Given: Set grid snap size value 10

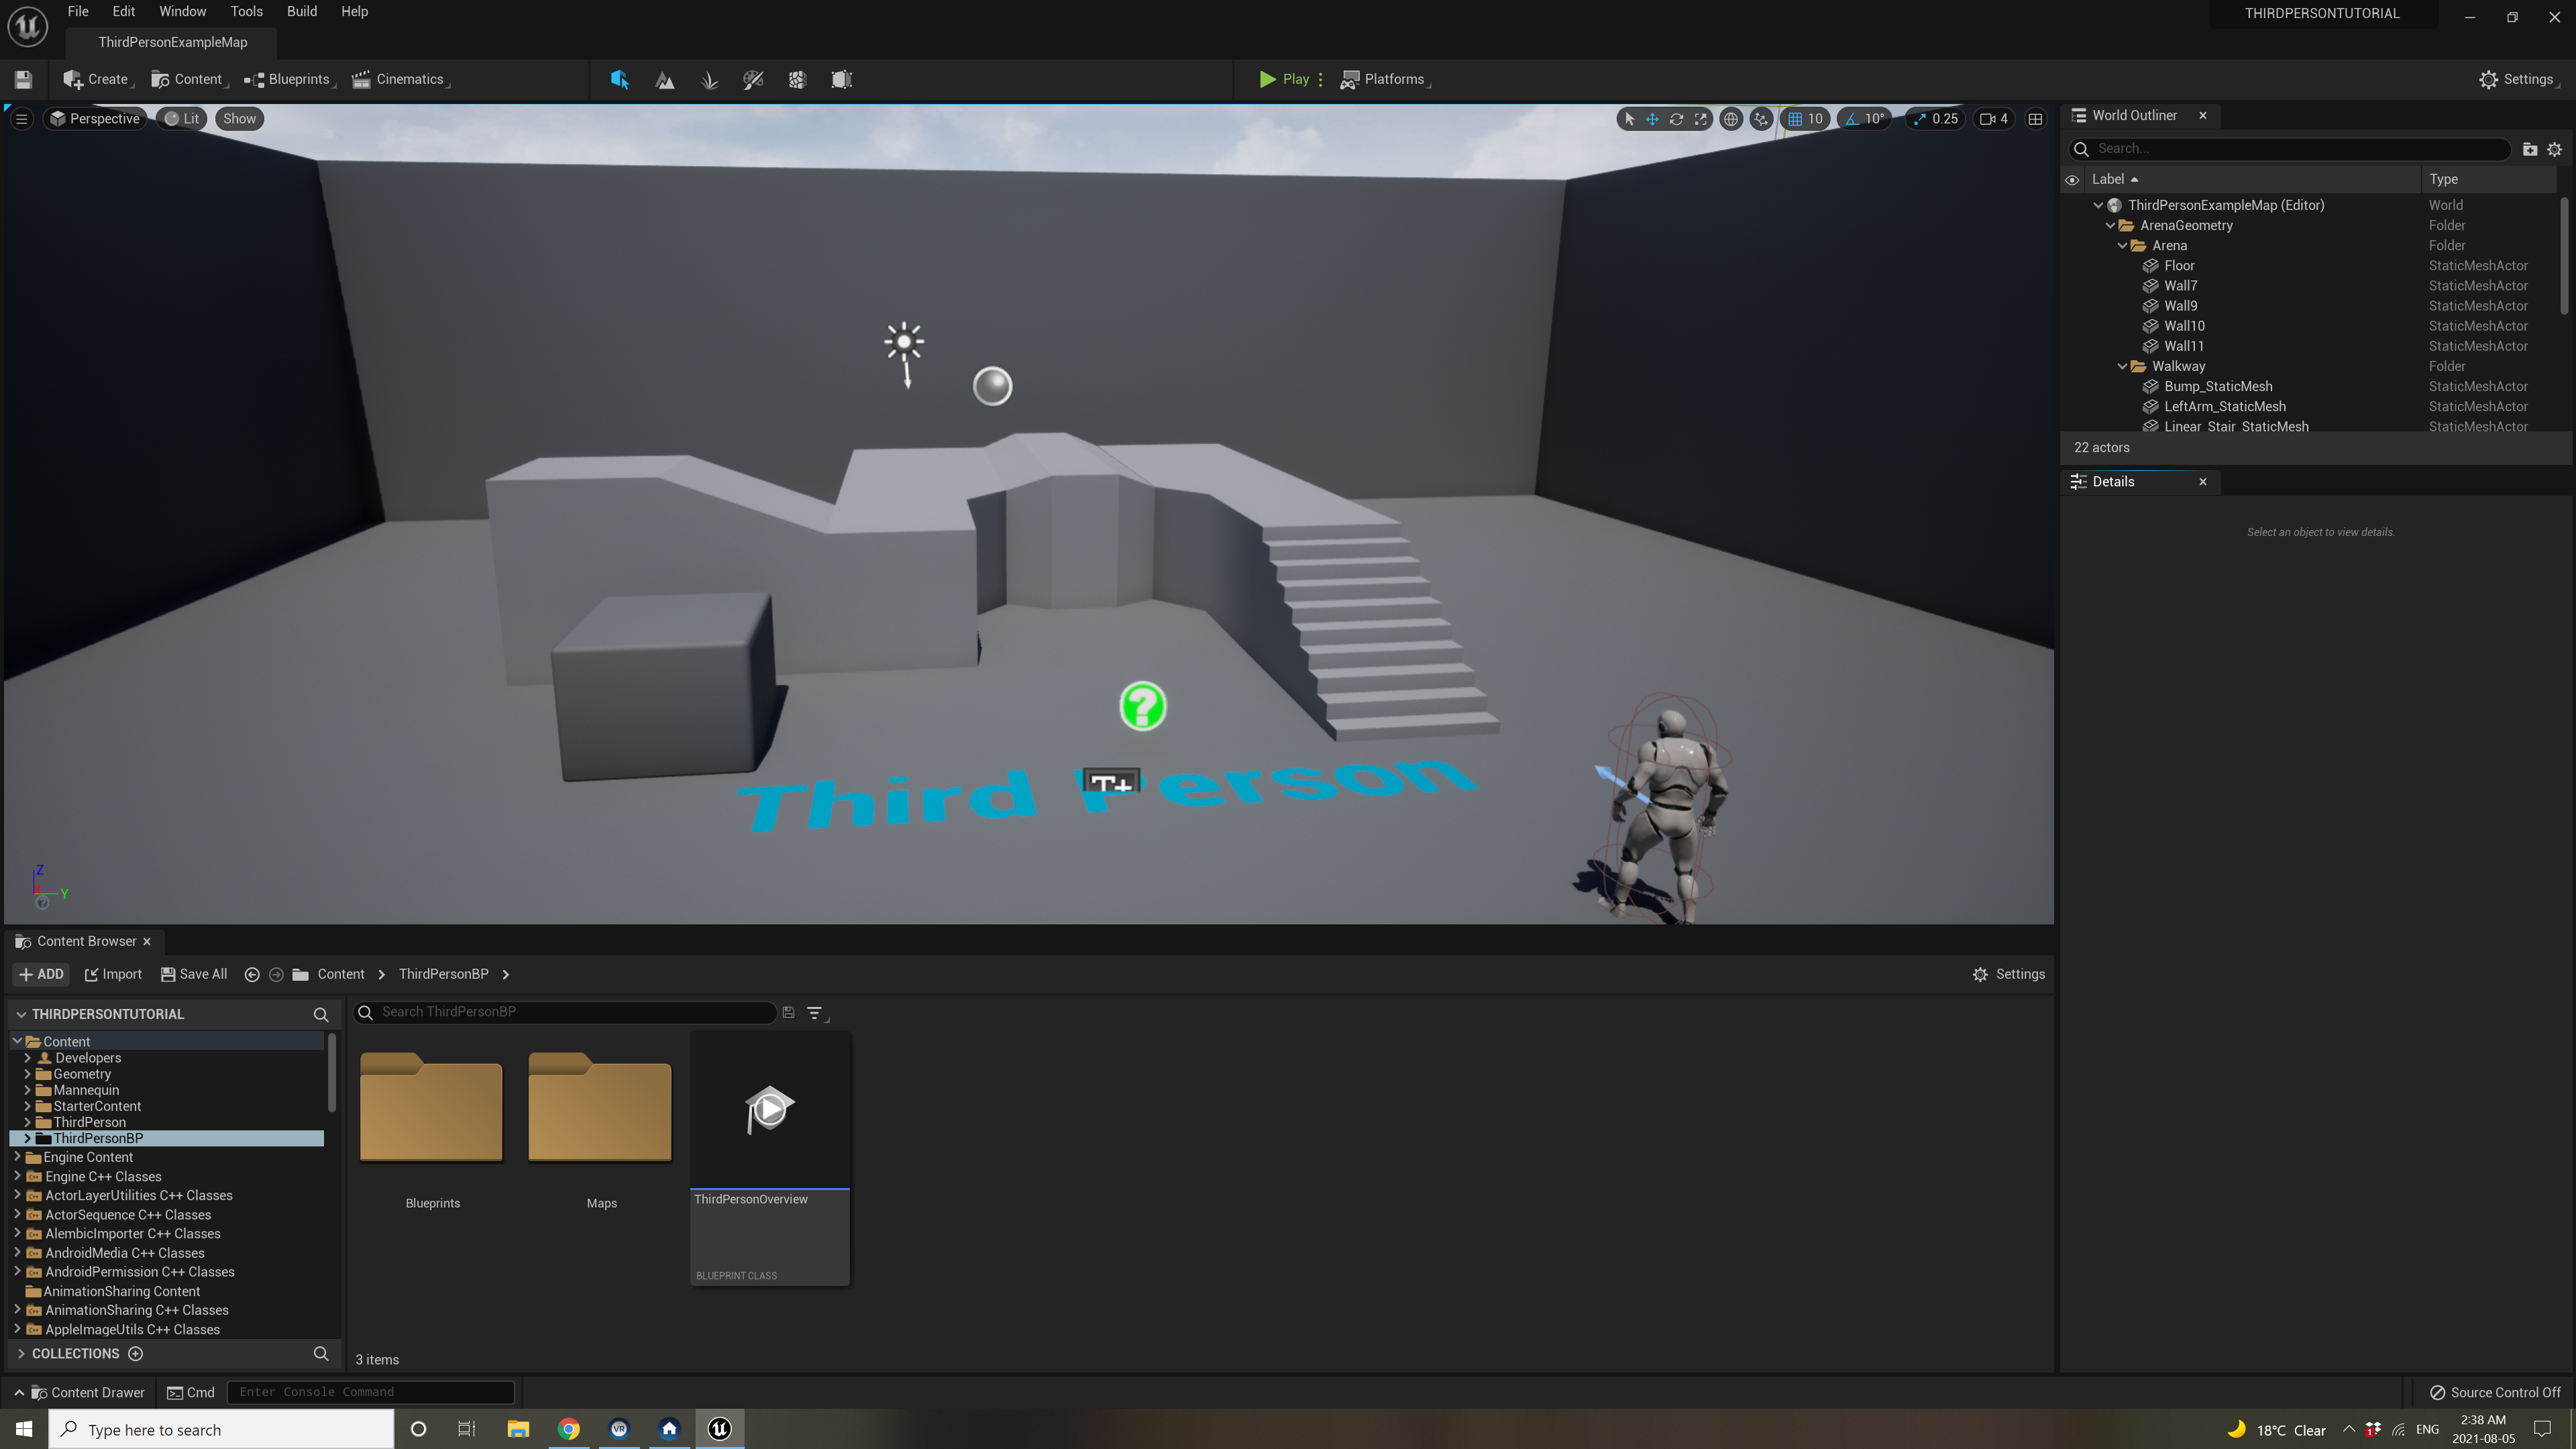Looking at the screenshot, I should pos(1815,119).
